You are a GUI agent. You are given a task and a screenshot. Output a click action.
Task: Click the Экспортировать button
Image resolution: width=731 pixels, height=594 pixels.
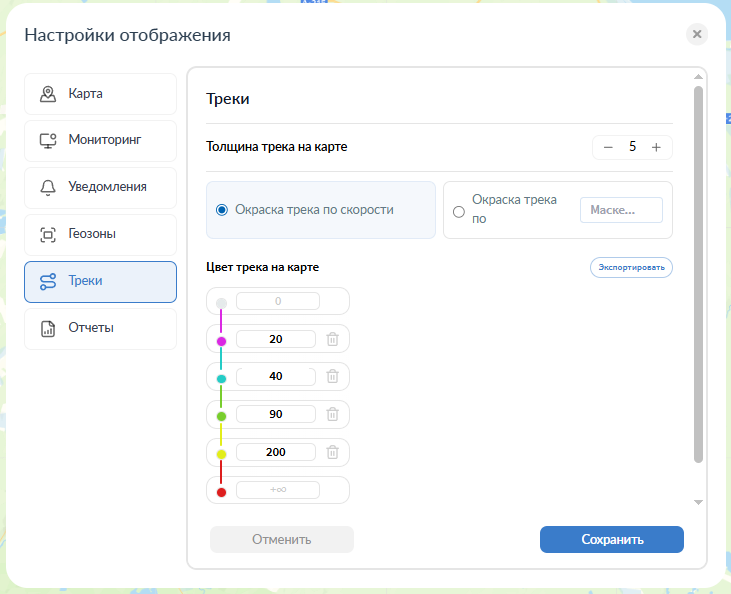pyautogui.click(x=631, y=268)
